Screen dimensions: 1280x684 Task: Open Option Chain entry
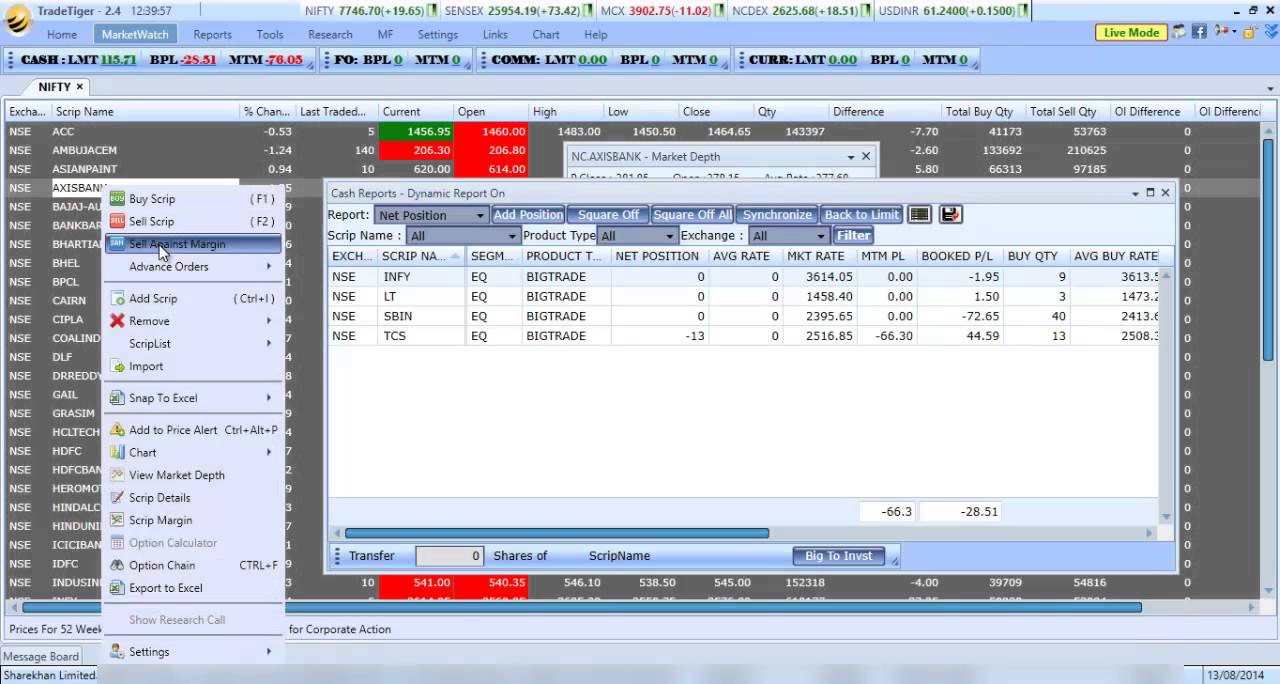(194, 565)
